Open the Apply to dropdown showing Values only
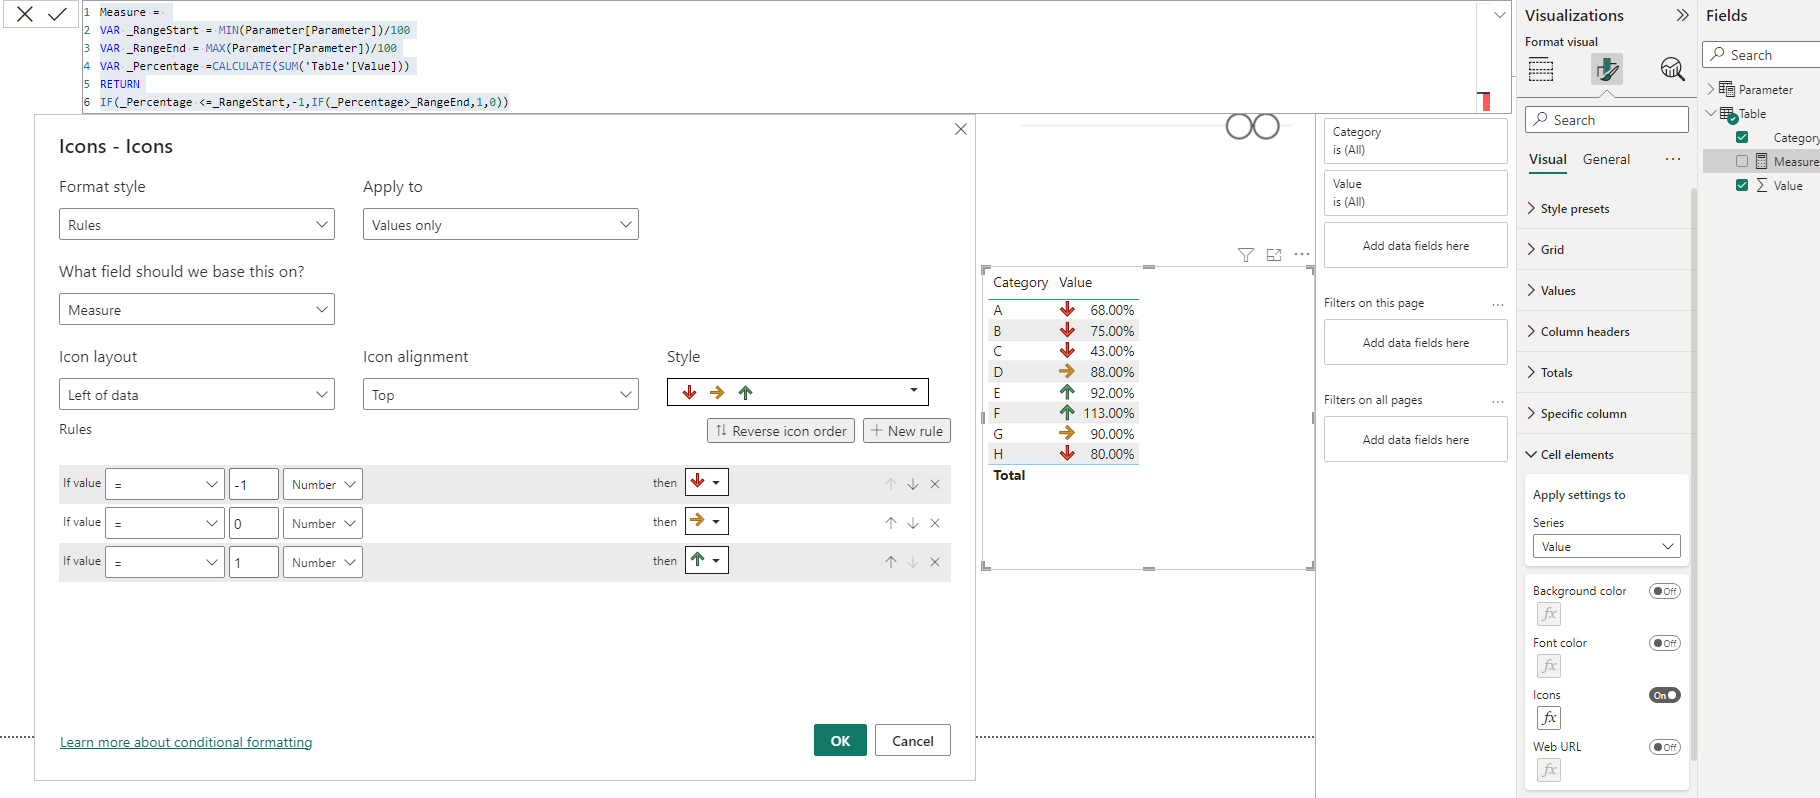Image resolution: width=1820 pixels, height=798 pixels. tap(501, 225)
